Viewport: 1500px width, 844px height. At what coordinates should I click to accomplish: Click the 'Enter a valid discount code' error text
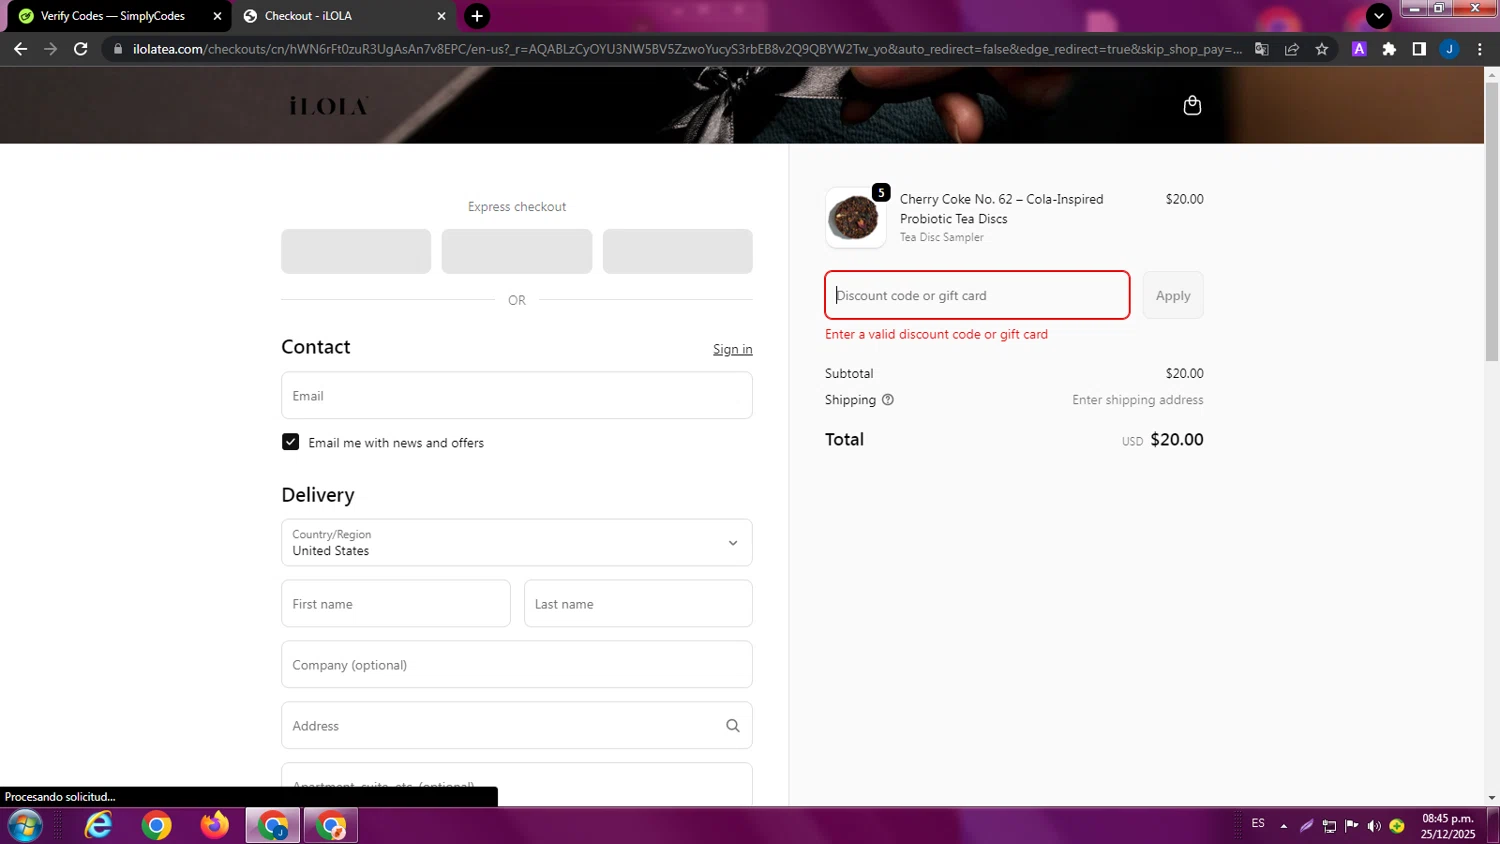(x=936, y=335)
